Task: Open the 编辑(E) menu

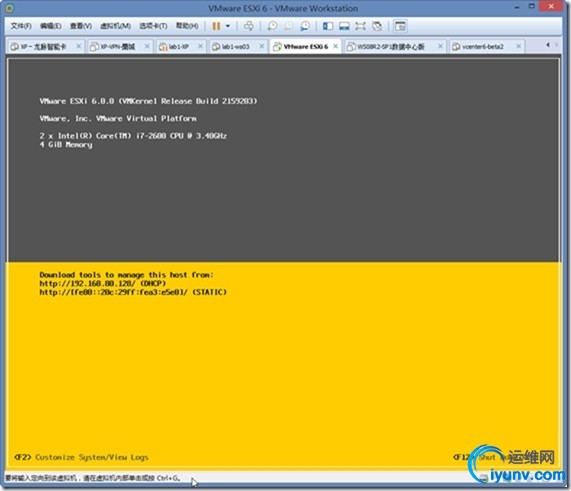Action: (50, 26)
